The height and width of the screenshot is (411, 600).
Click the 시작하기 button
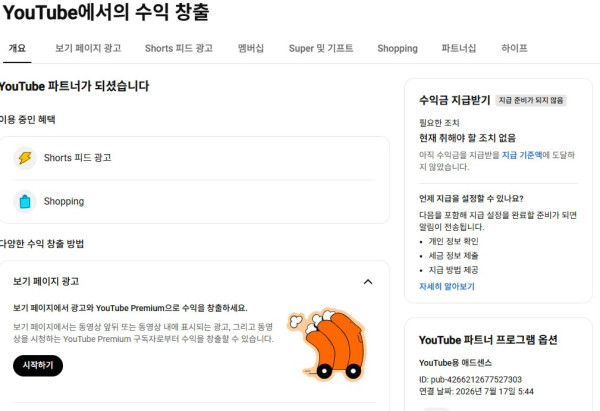pos(38,365)
